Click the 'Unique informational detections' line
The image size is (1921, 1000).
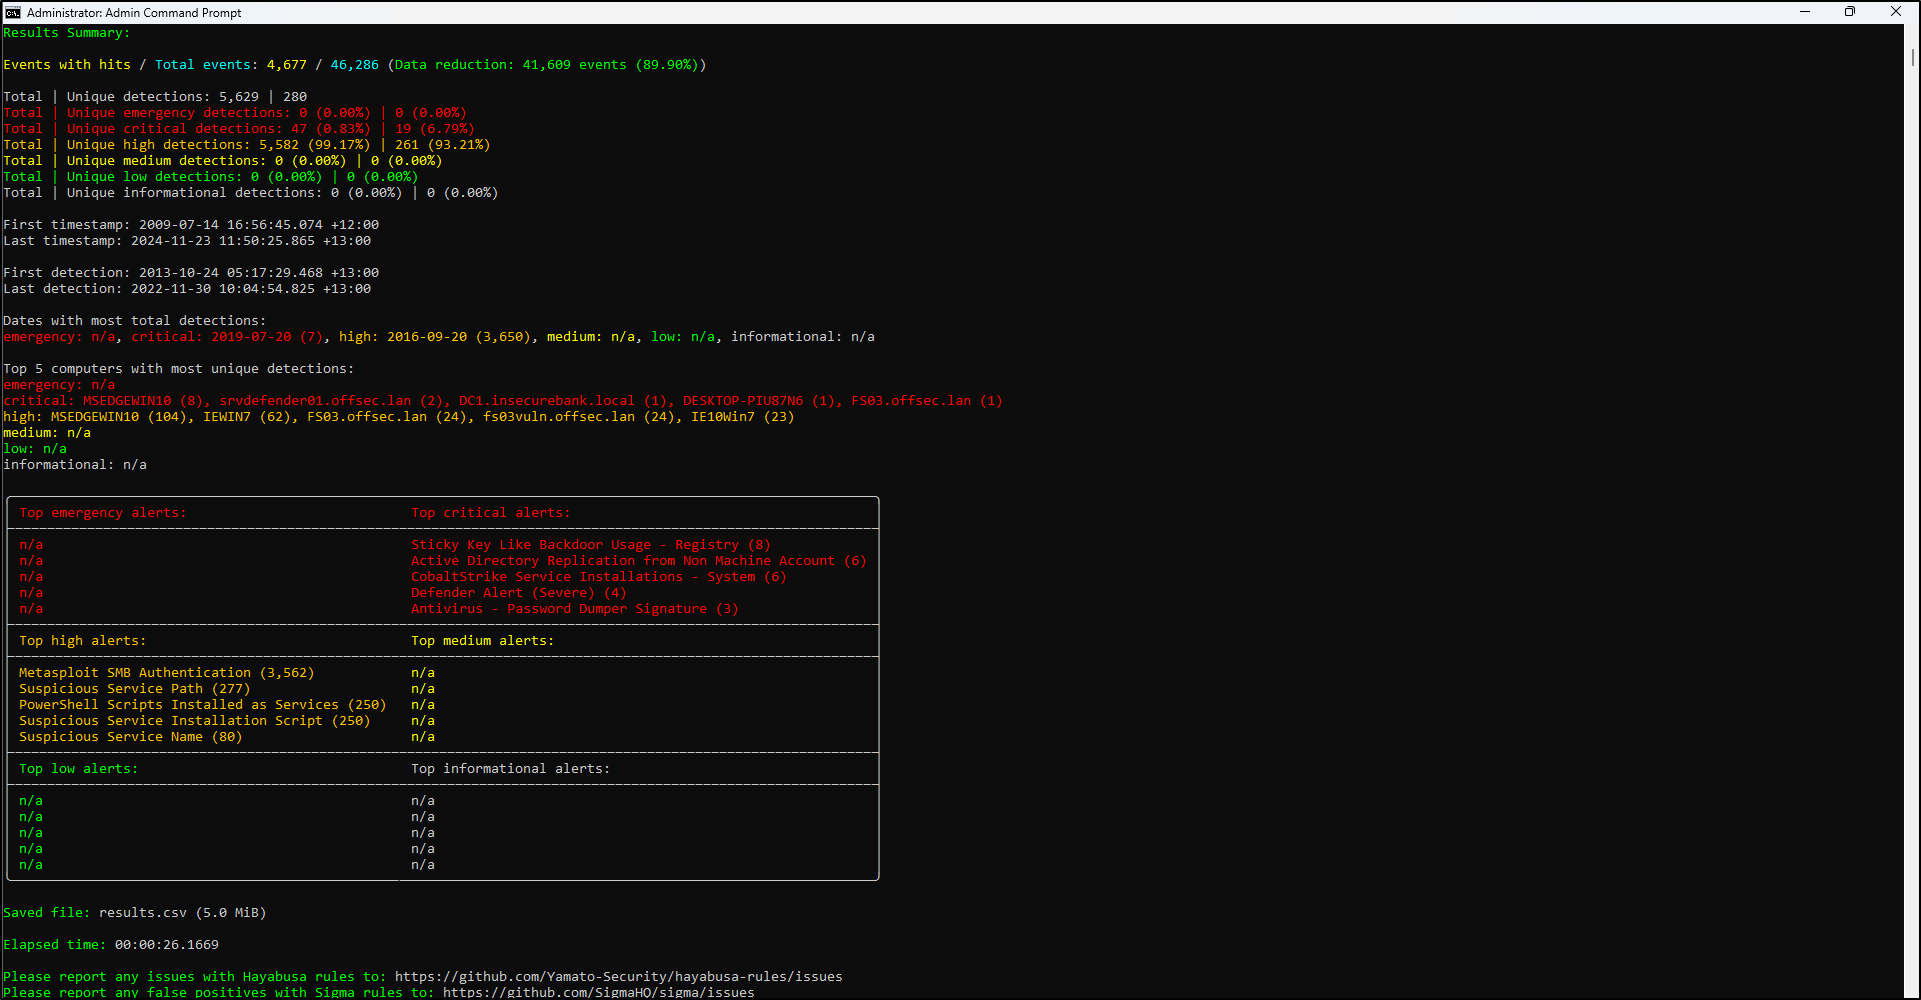click(251, 193)
